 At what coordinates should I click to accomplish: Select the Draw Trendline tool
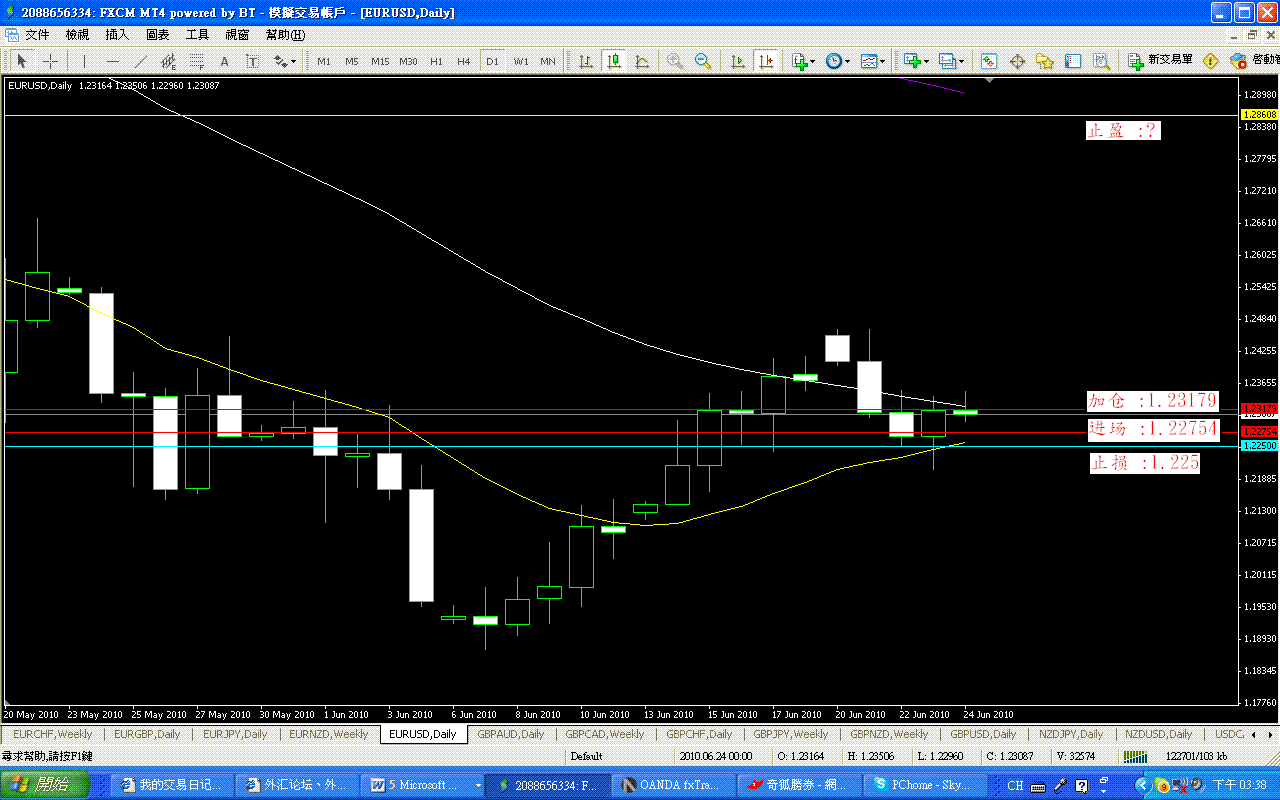[140, 61]
